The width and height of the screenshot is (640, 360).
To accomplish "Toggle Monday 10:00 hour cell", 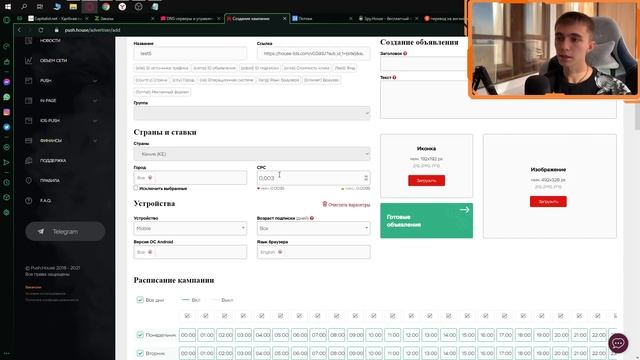I will pyautogui.click(x=374, y=335).
